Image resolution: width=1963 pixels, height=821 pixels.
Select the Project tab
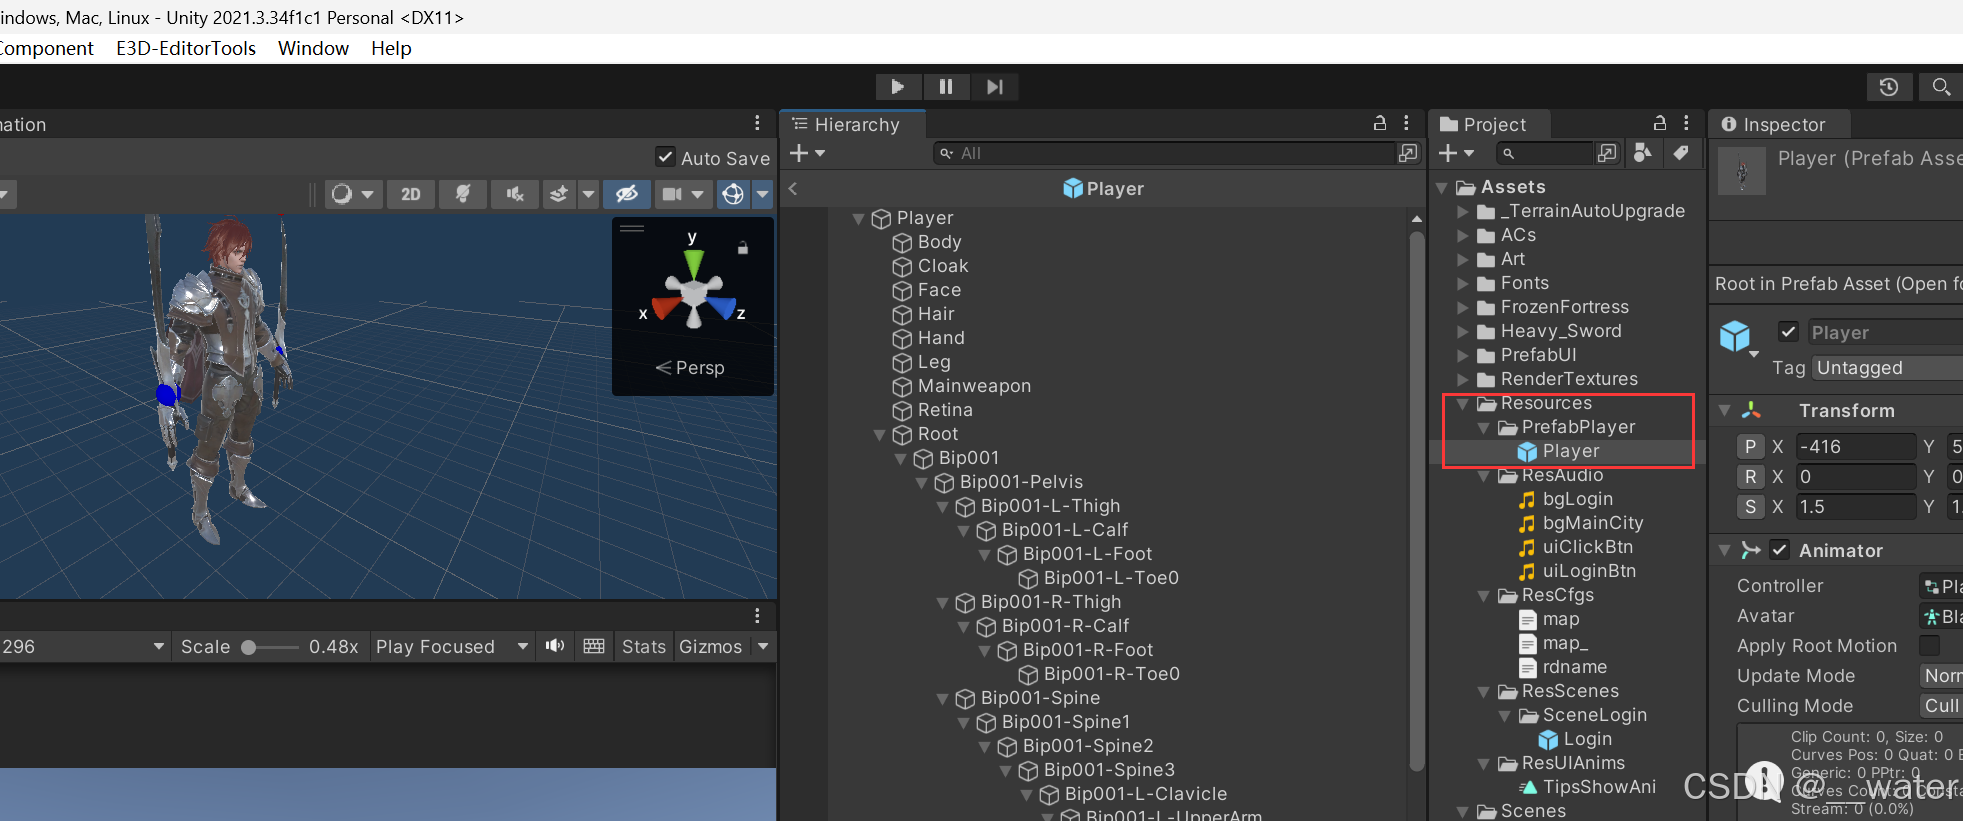tap(1489, 124)
